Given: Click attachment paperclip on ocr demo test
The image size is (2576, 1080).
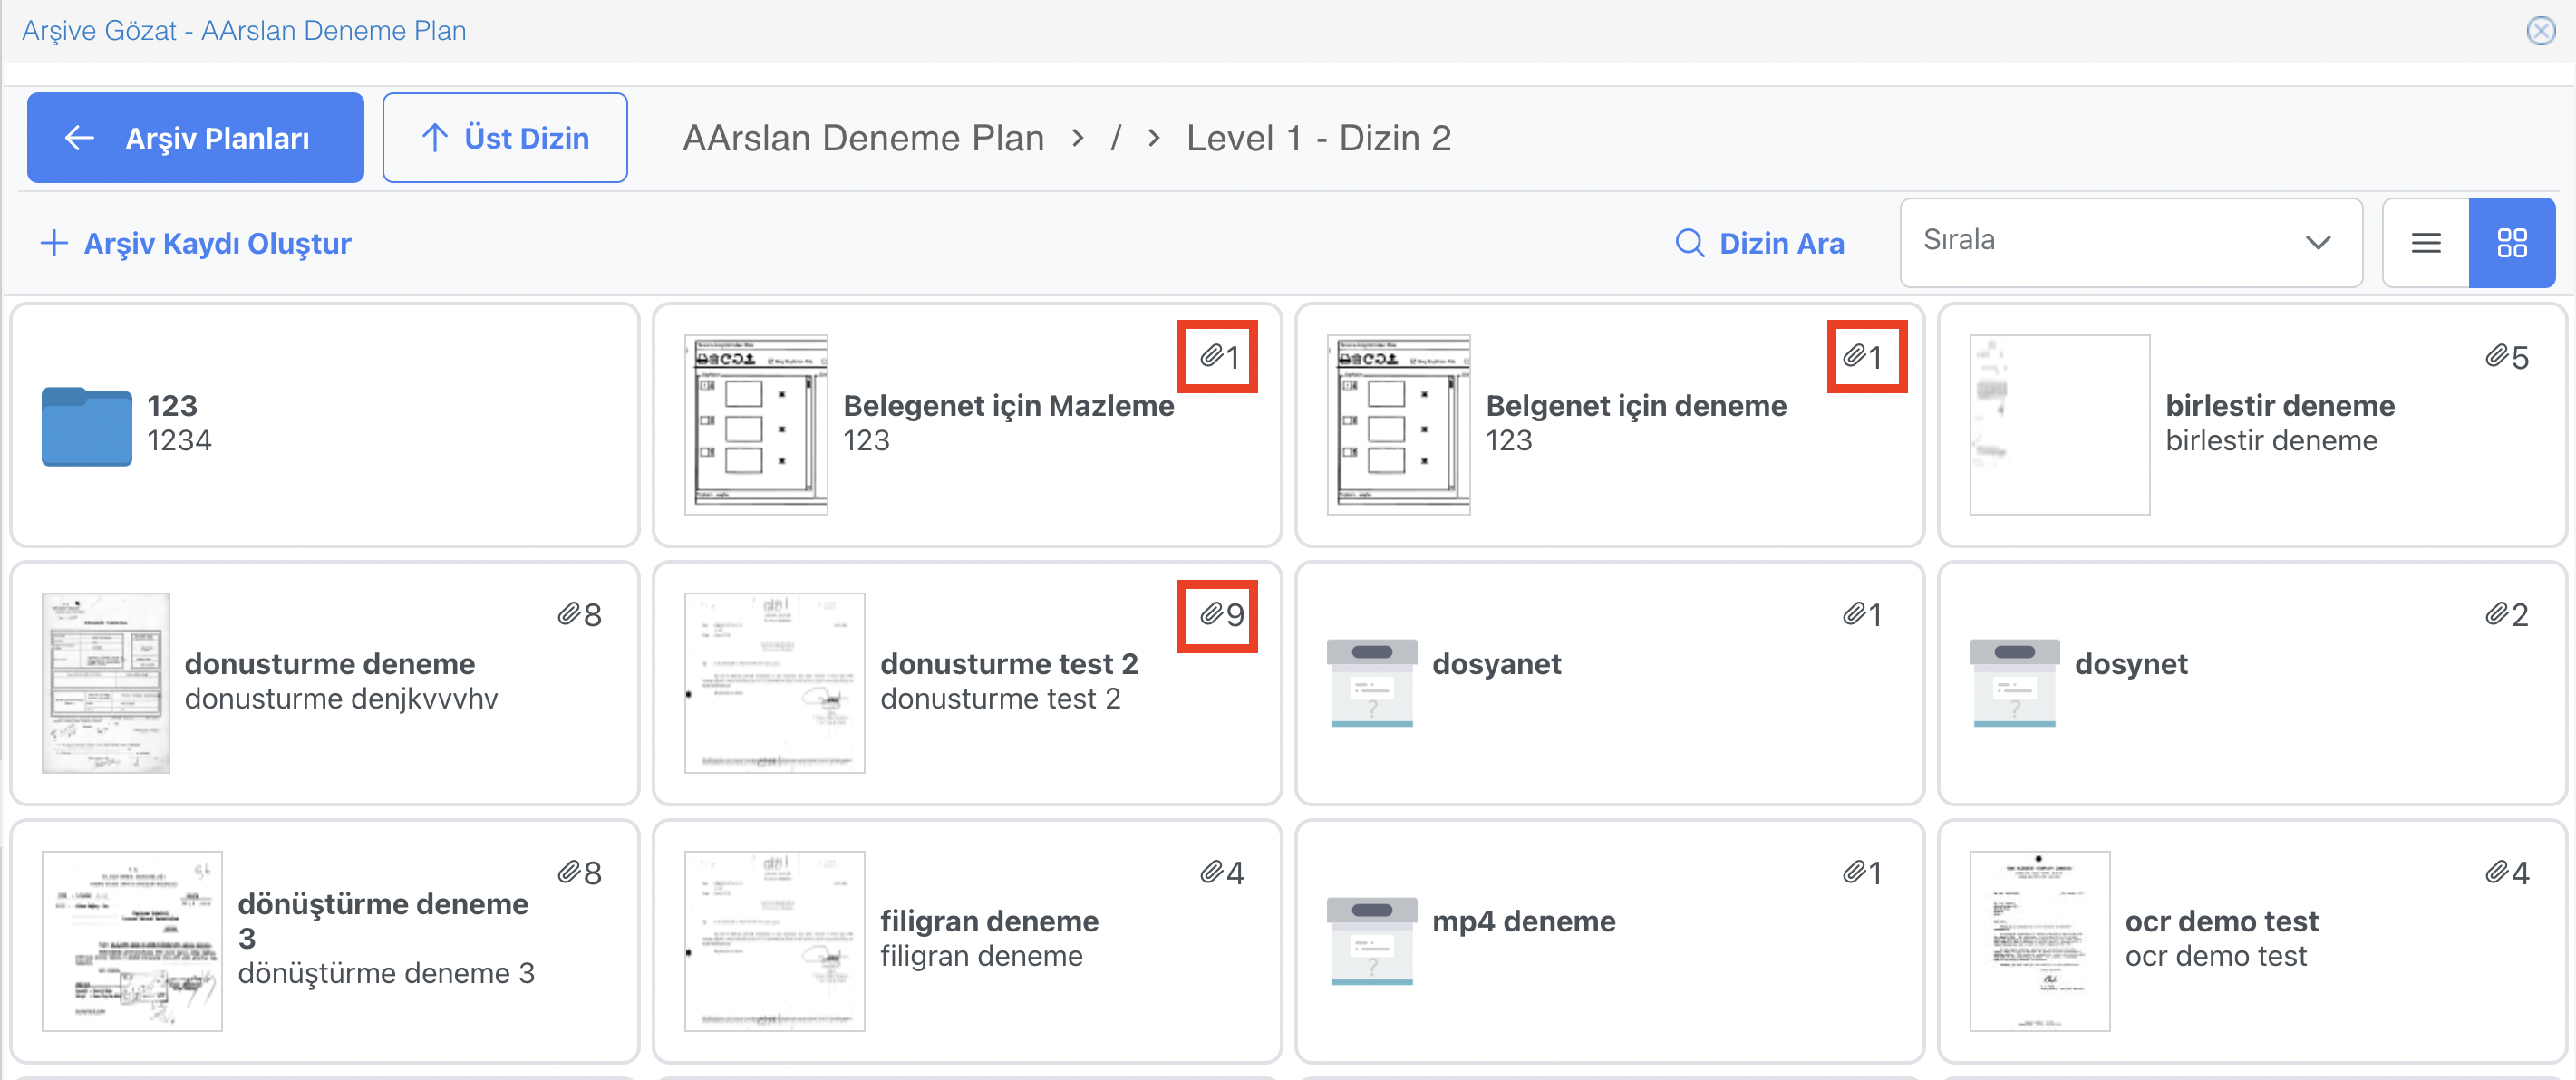Looking at the screenshot, I should [2497, 873].
